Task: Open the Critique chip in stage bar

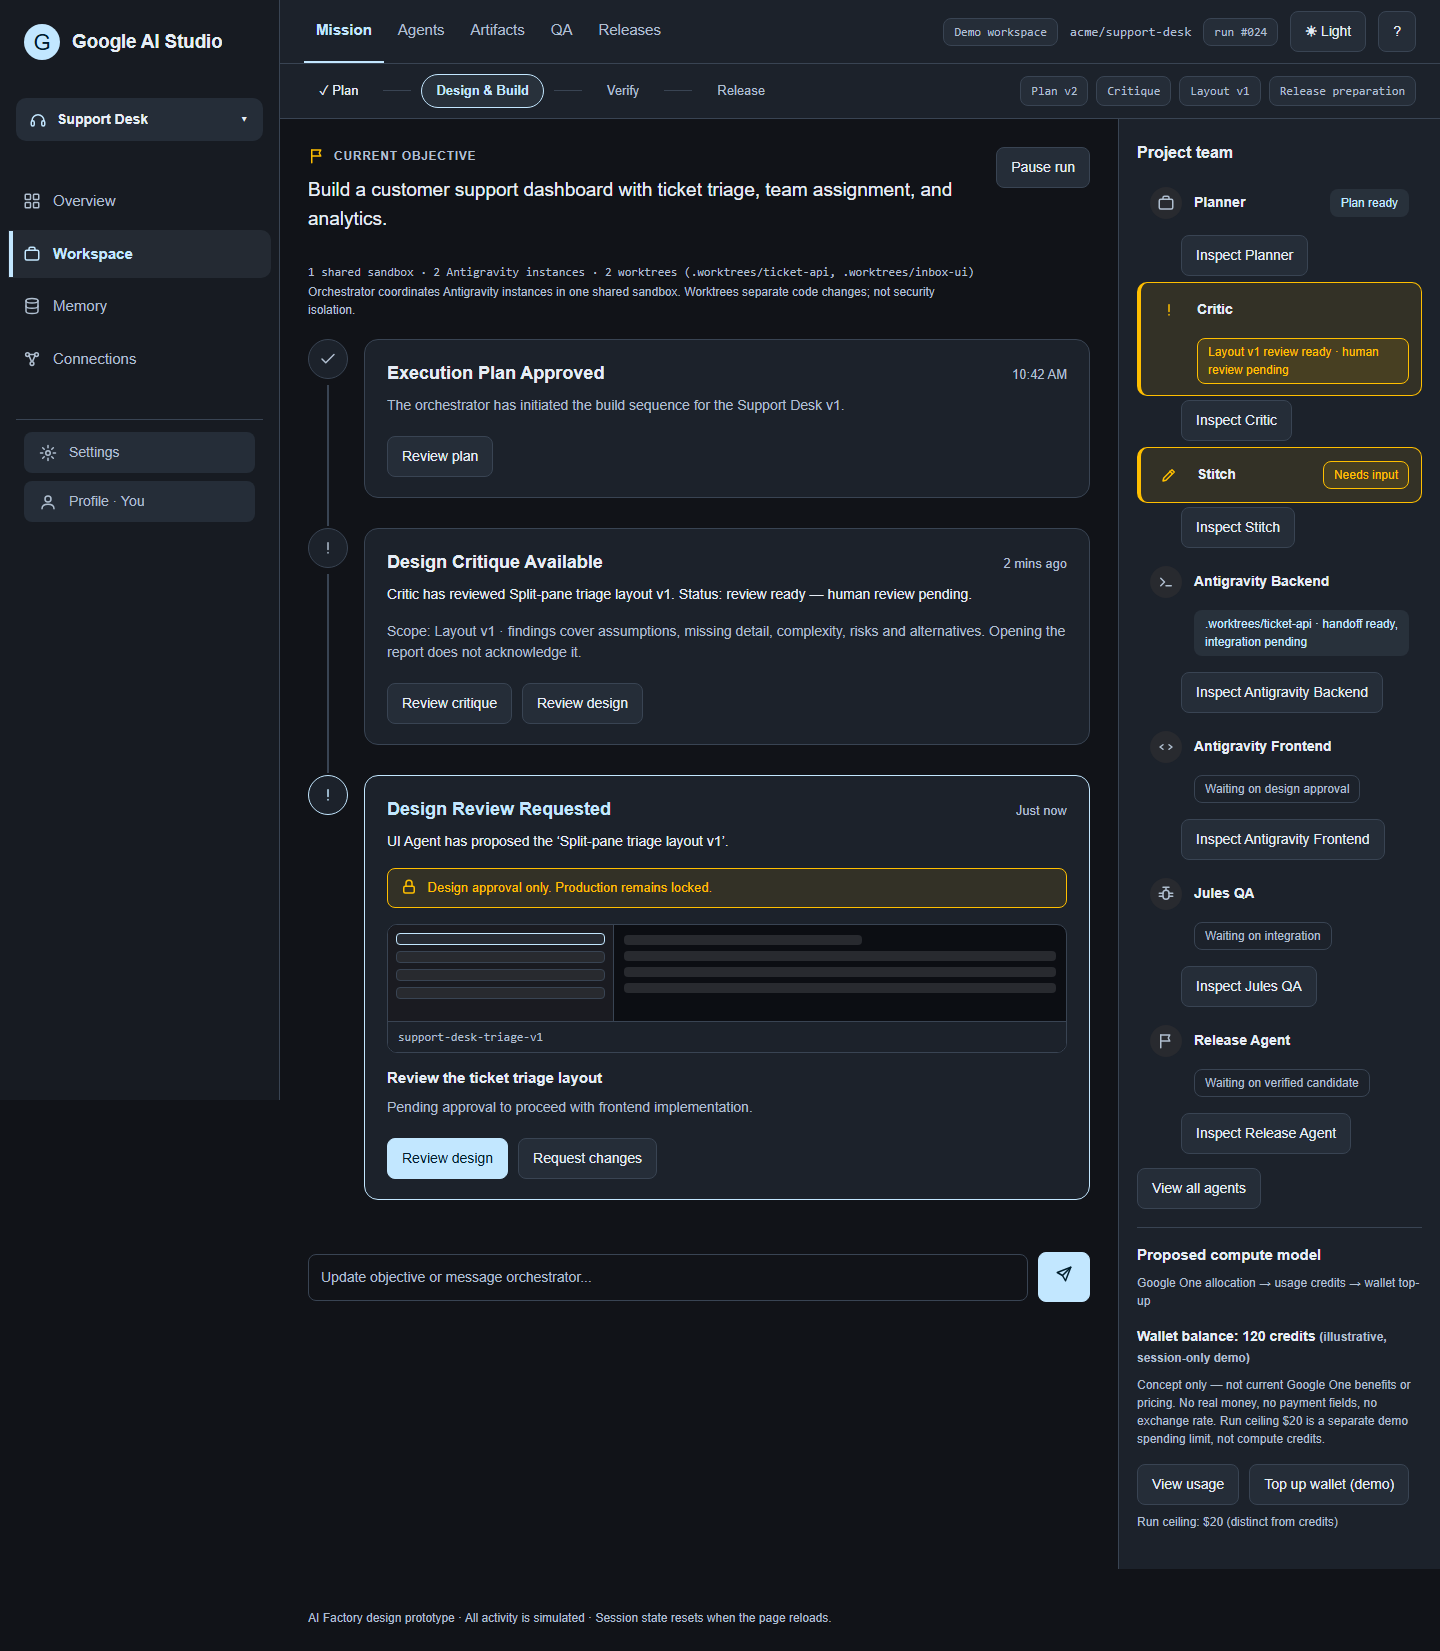Action: pyautogui.click(x=1134, y=91)
